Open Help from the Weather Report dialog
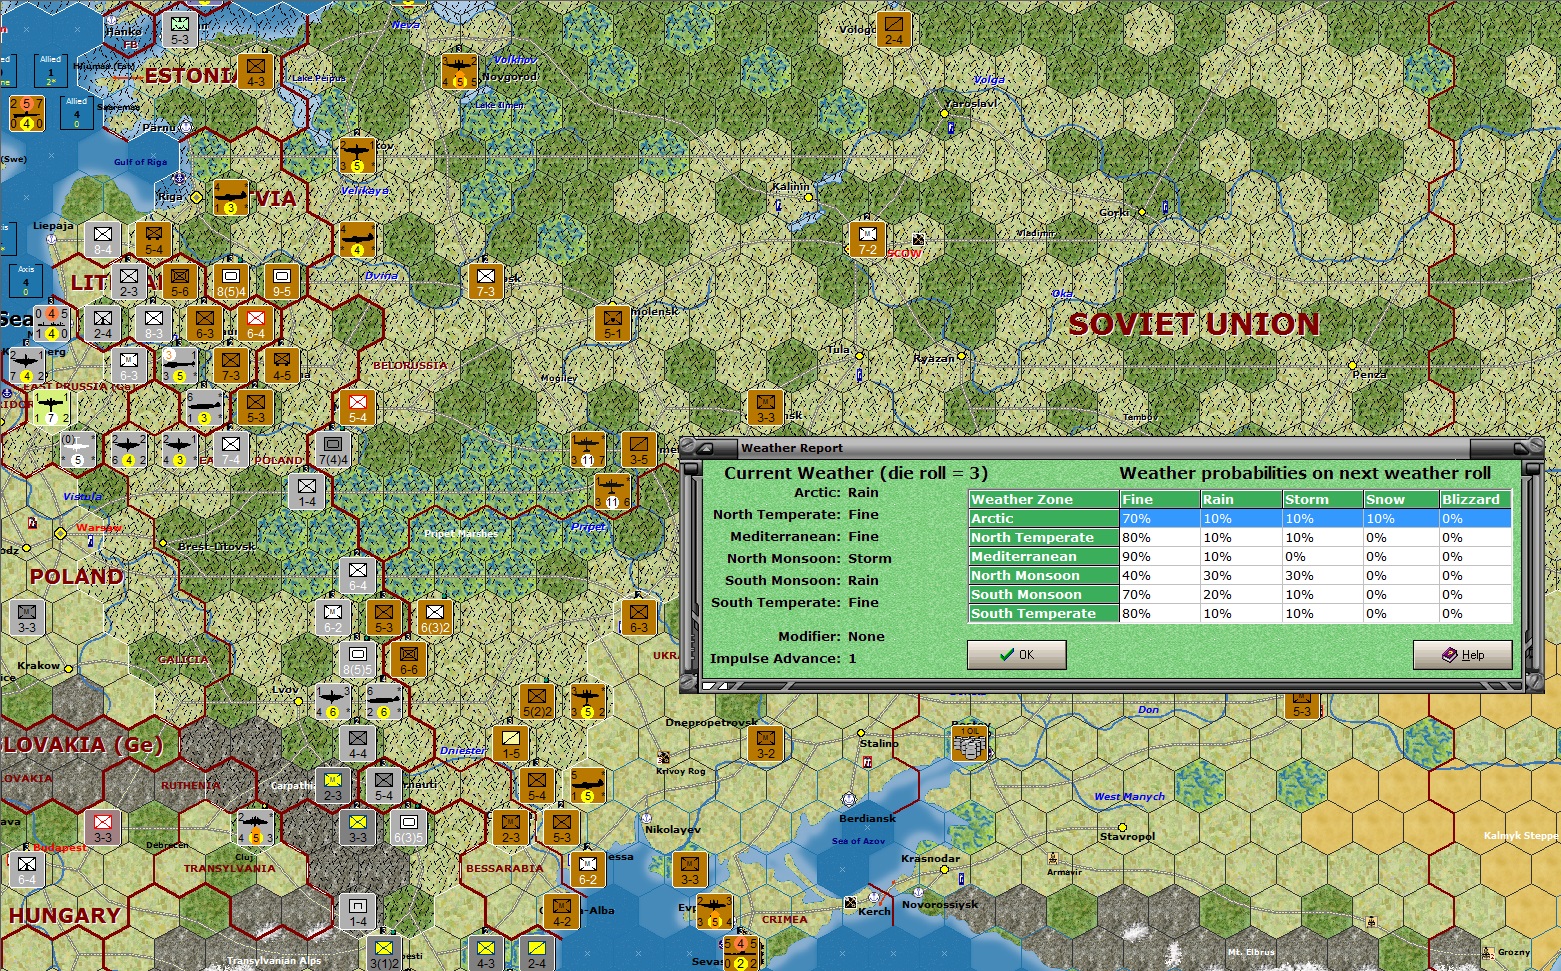The image size is (1561, 971). (1462, 655)
